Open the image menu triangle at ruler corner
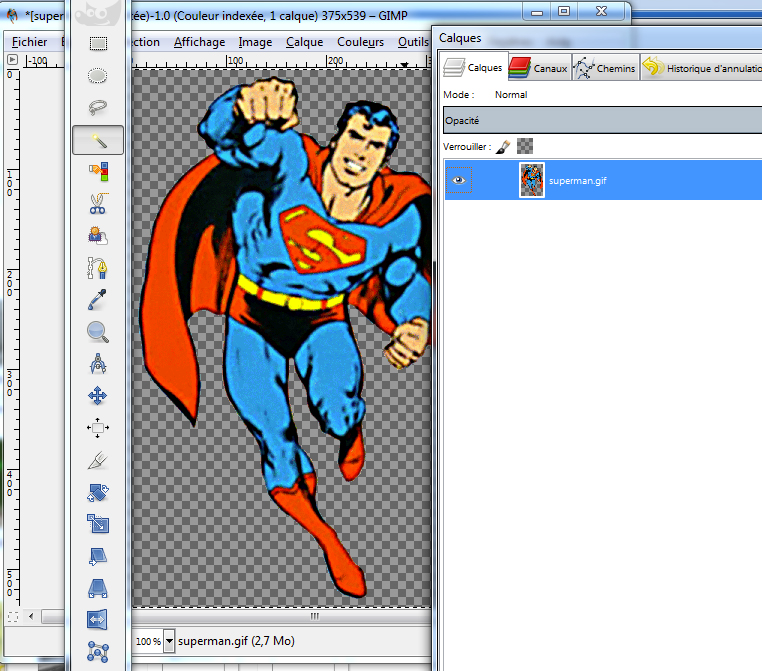 13,60
